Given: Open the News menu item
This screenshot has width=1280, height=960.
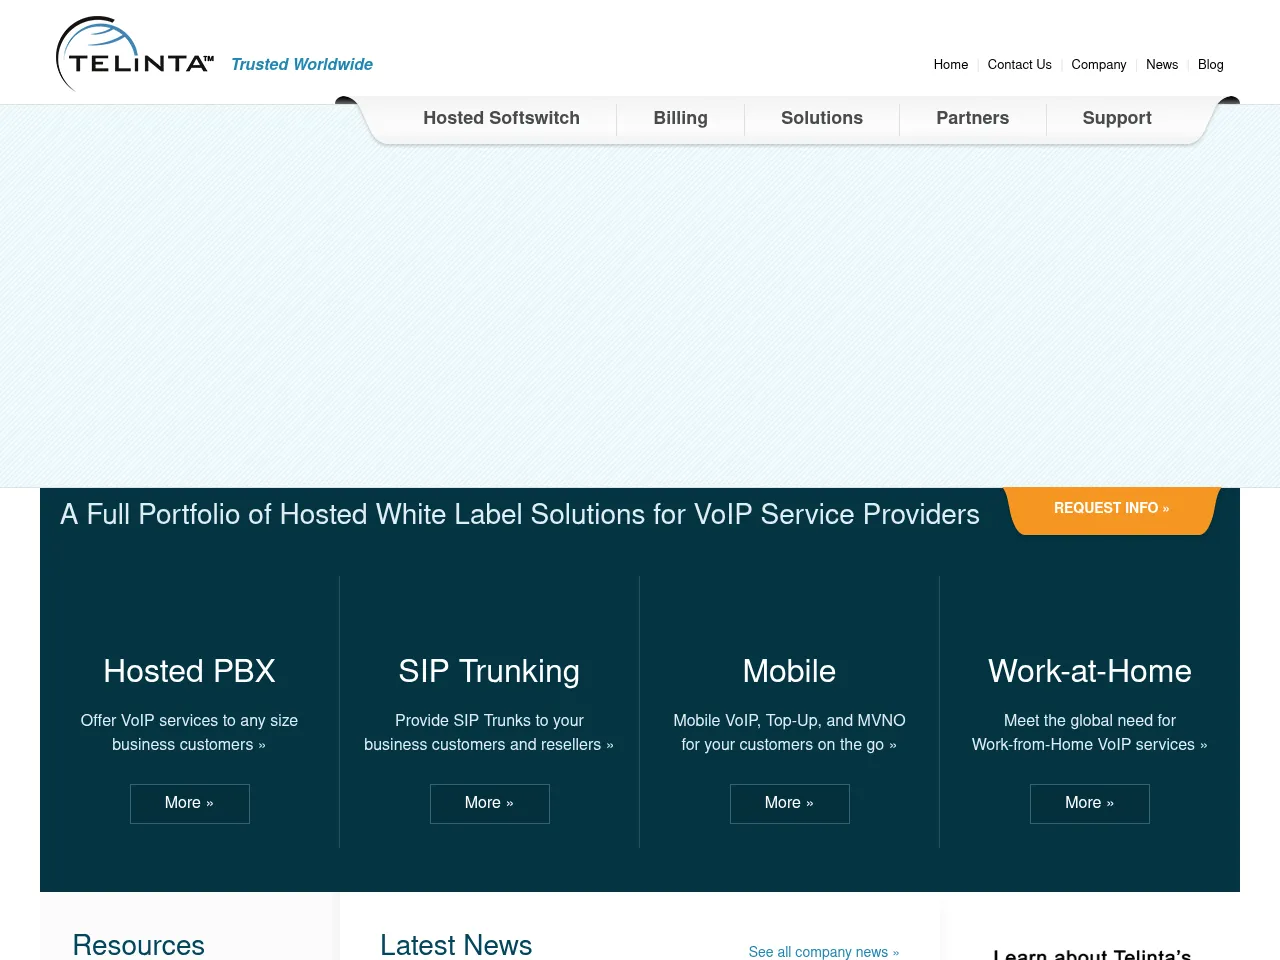Looking at the screenshot, I should coord(1161,64).
